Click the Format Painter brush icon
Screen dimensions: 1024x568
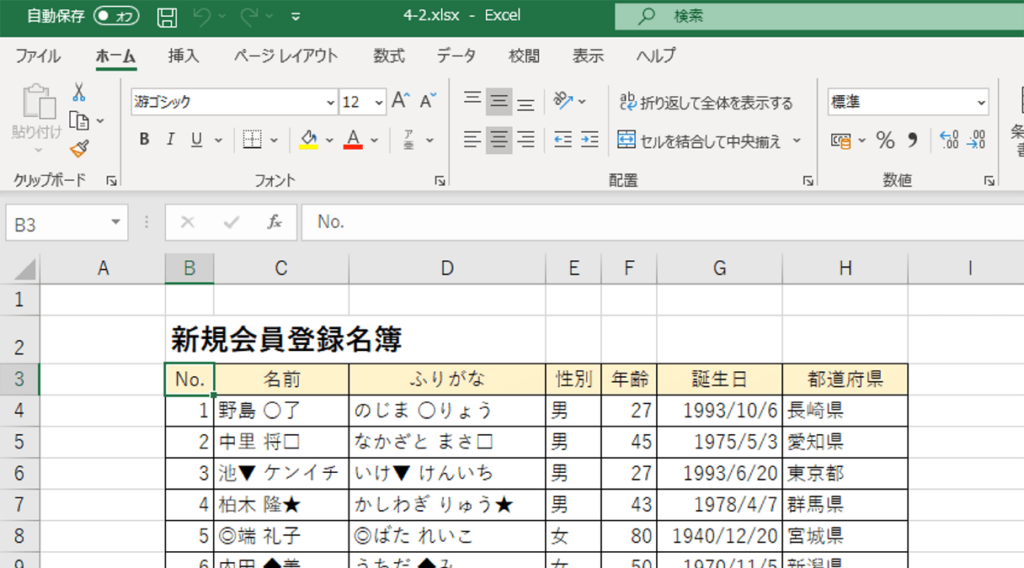[80, 149]
